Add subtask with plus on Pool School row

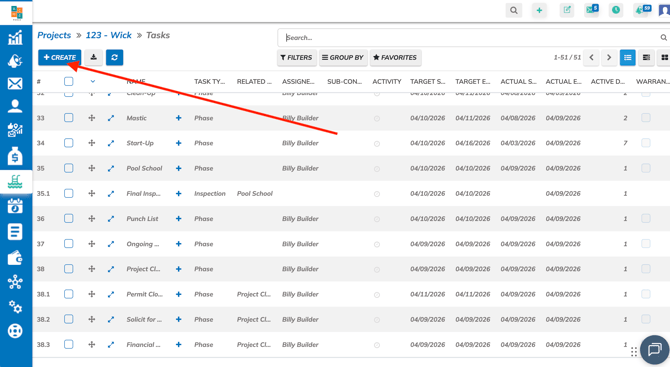(x=179, y=168)
